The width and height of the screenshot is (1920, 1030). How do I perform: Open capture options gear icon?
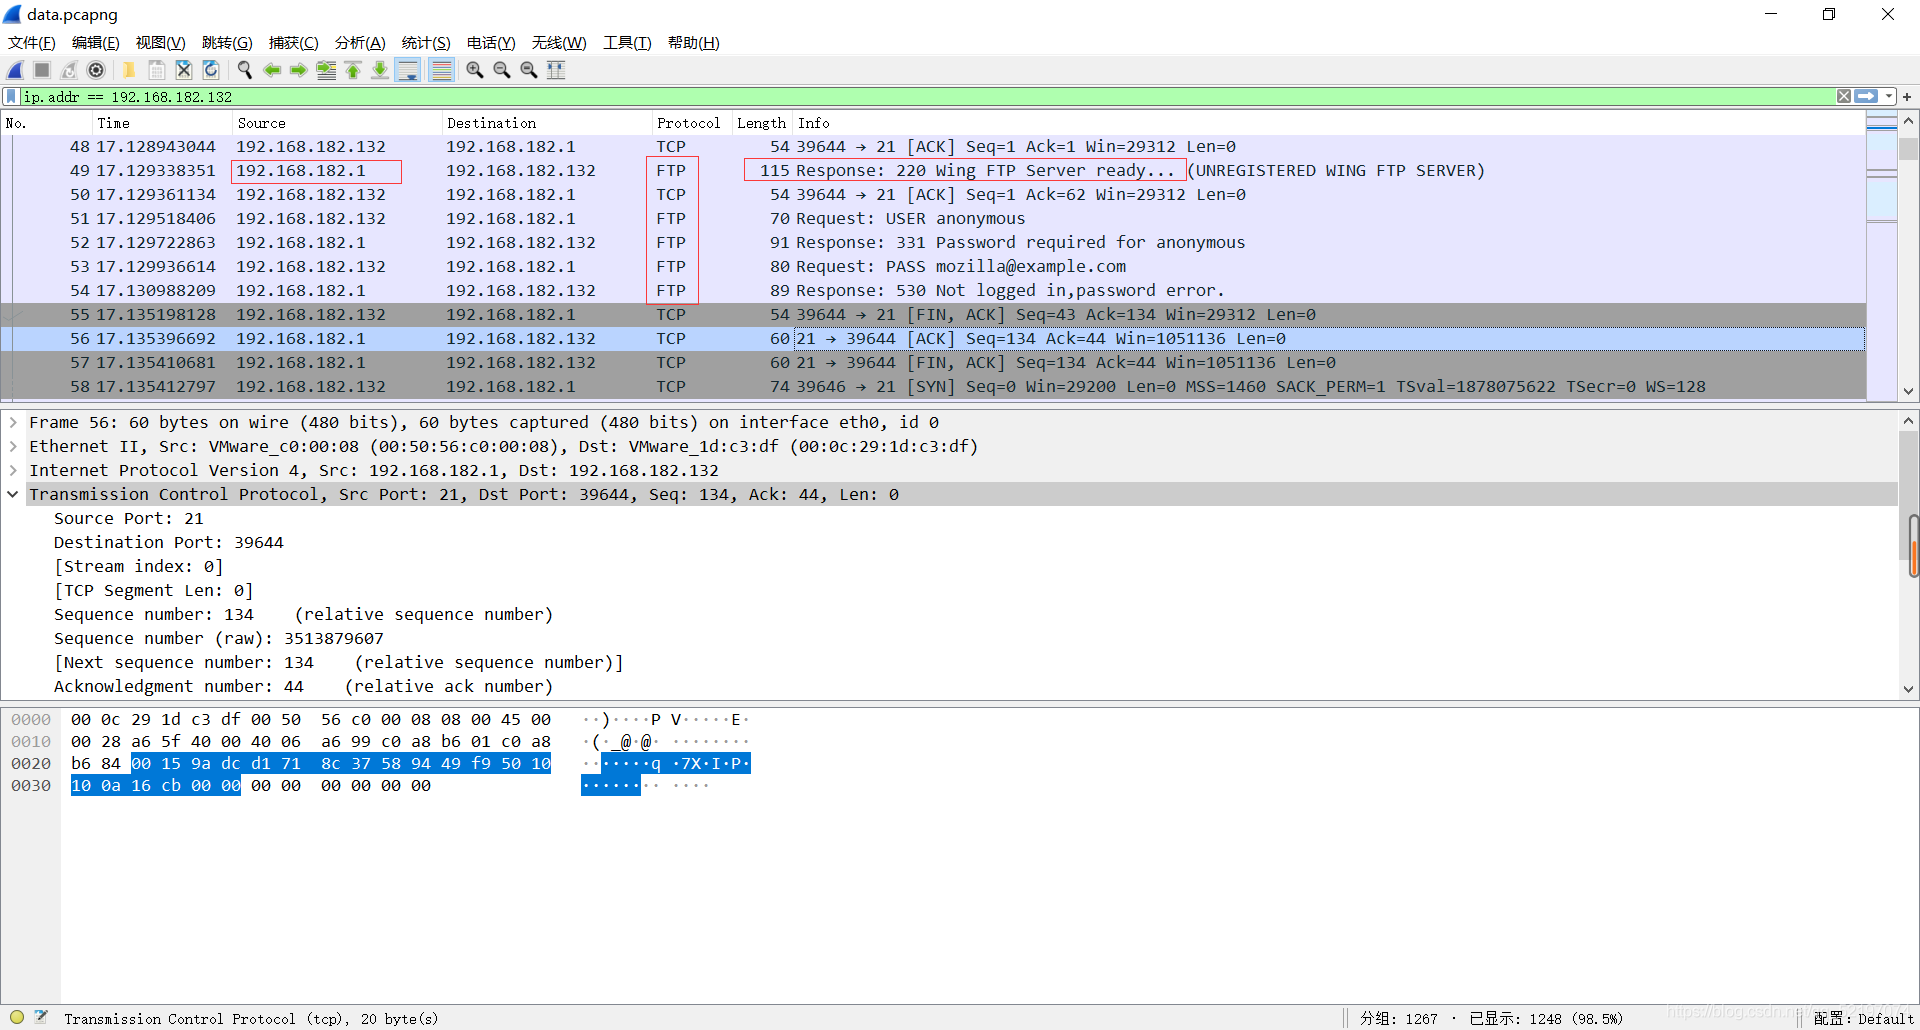tap(96, 70)
